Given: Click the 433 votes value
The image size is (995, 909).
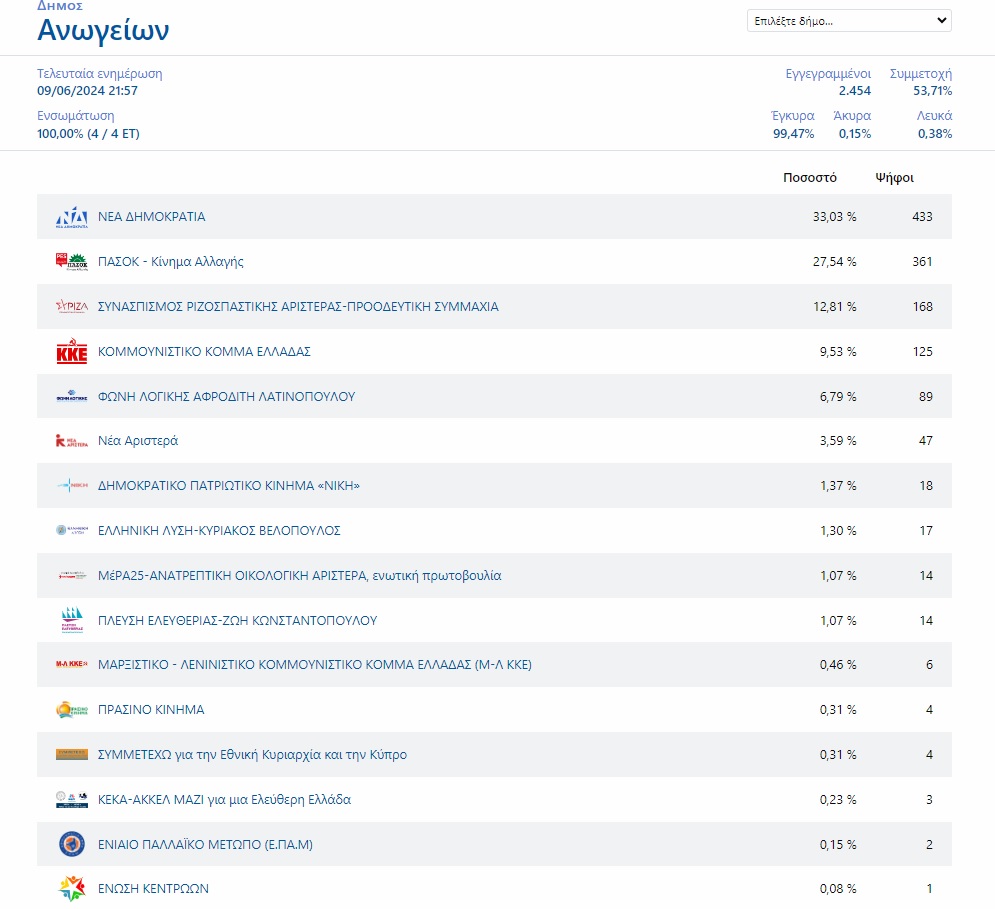Looking at the screenshot, I should click(x=922, y=217).
